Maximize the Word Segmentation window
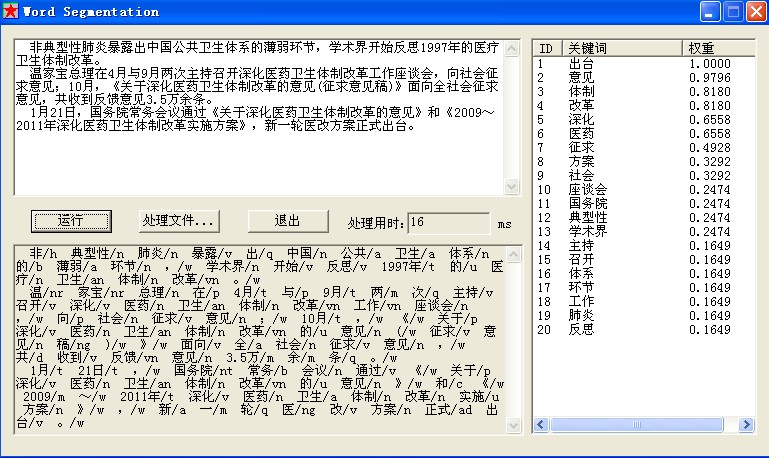Screen dimensions: 769x458 pos(733,12)
